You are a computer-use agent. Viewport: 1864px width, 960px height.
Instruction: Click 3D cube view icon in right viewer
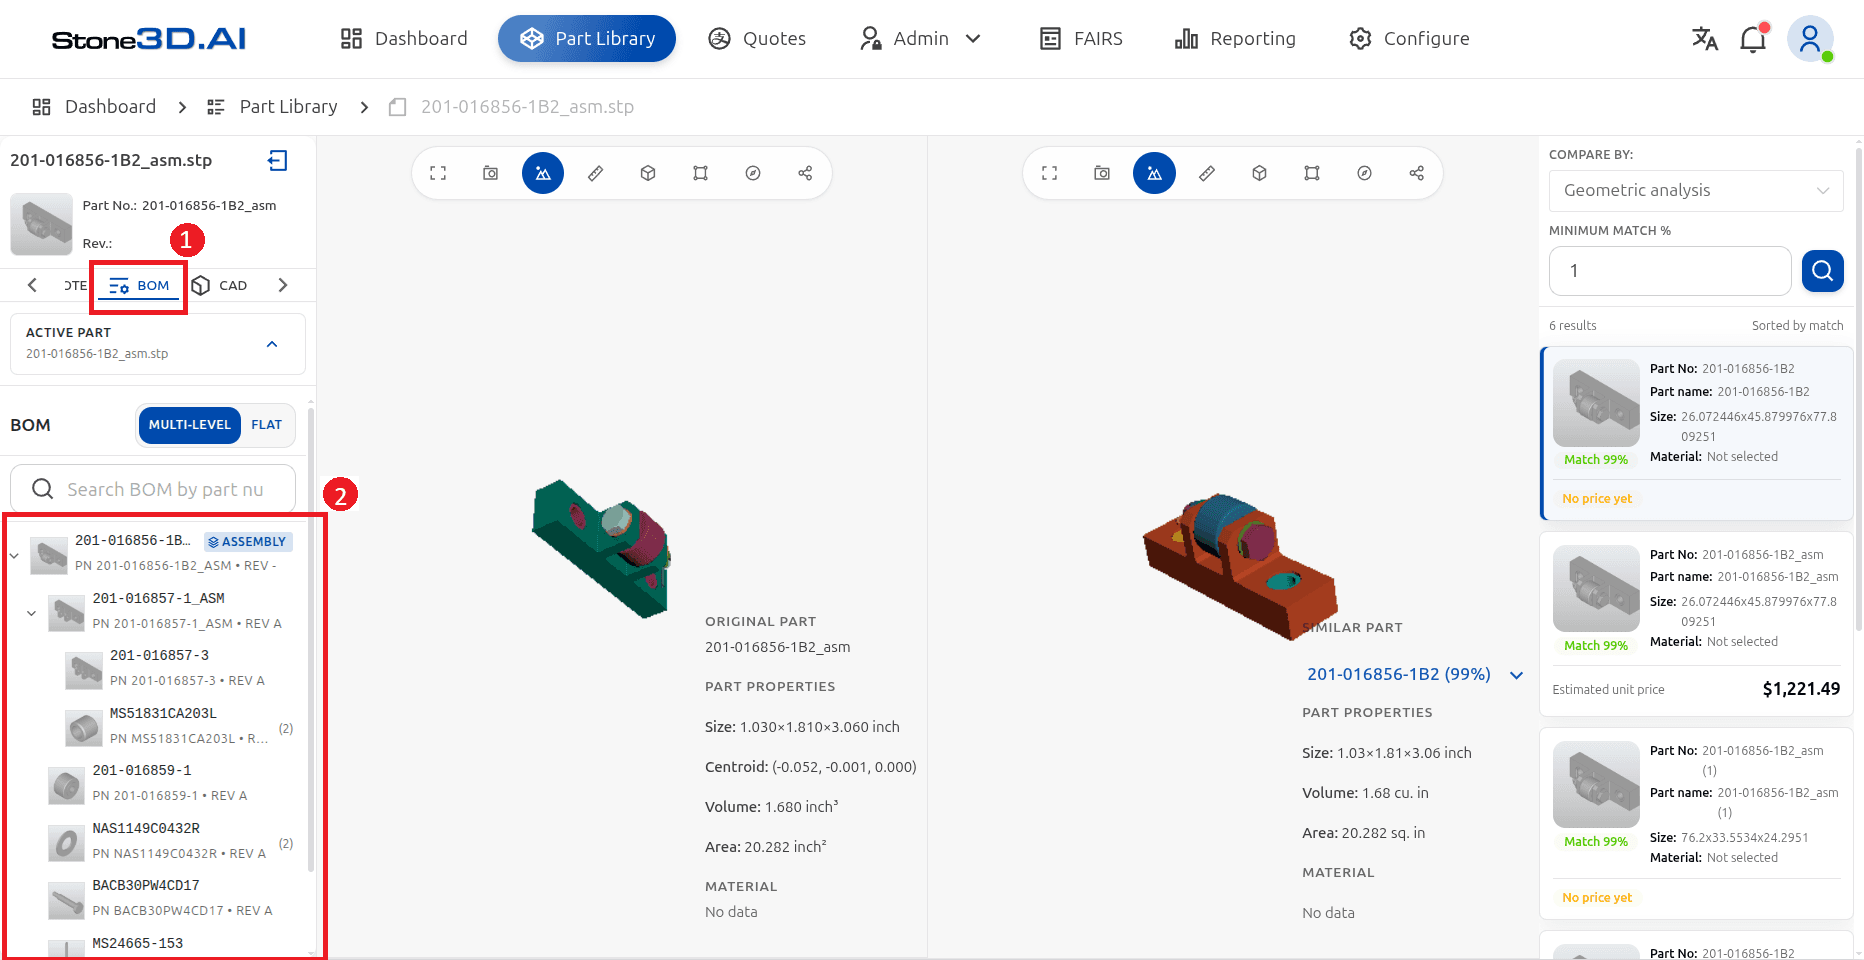coord(1260,173)
